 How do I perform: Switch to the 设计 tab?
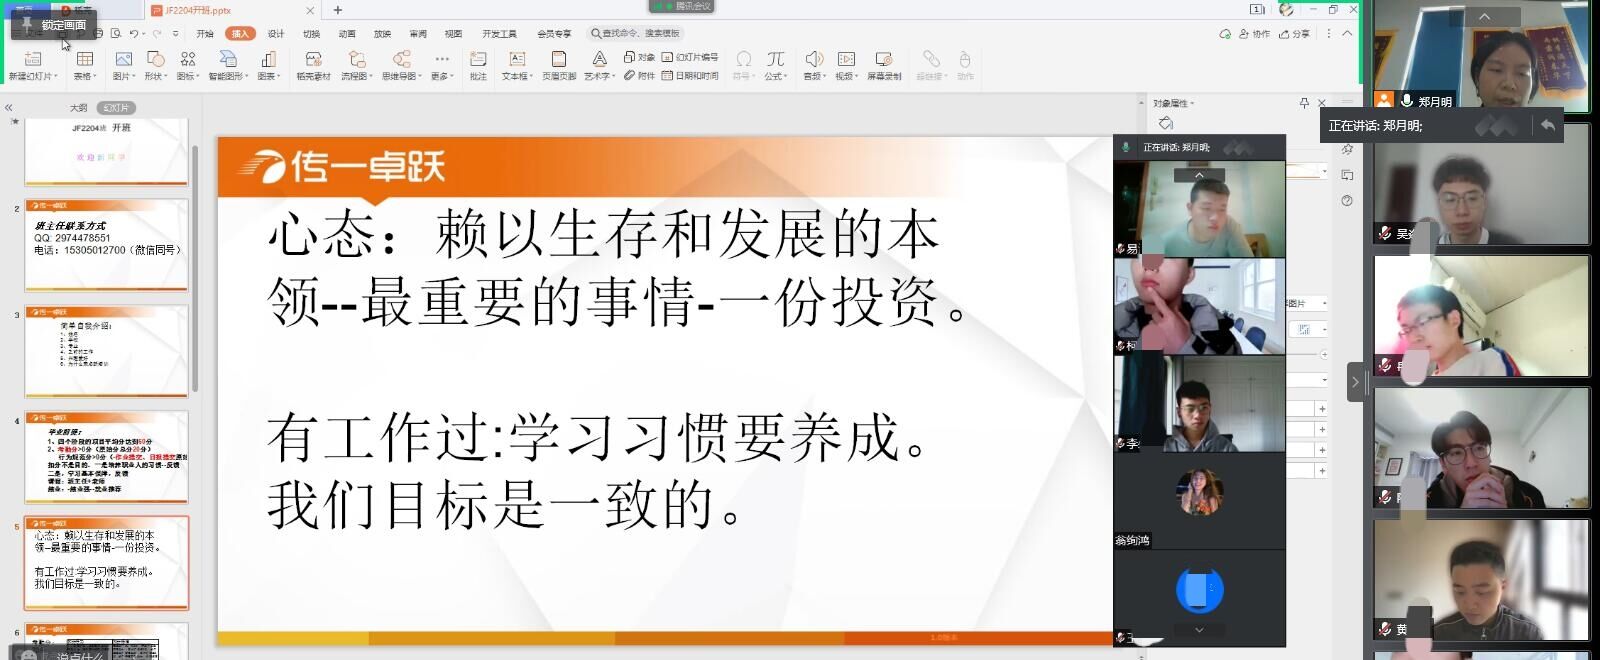coord(276,34)
